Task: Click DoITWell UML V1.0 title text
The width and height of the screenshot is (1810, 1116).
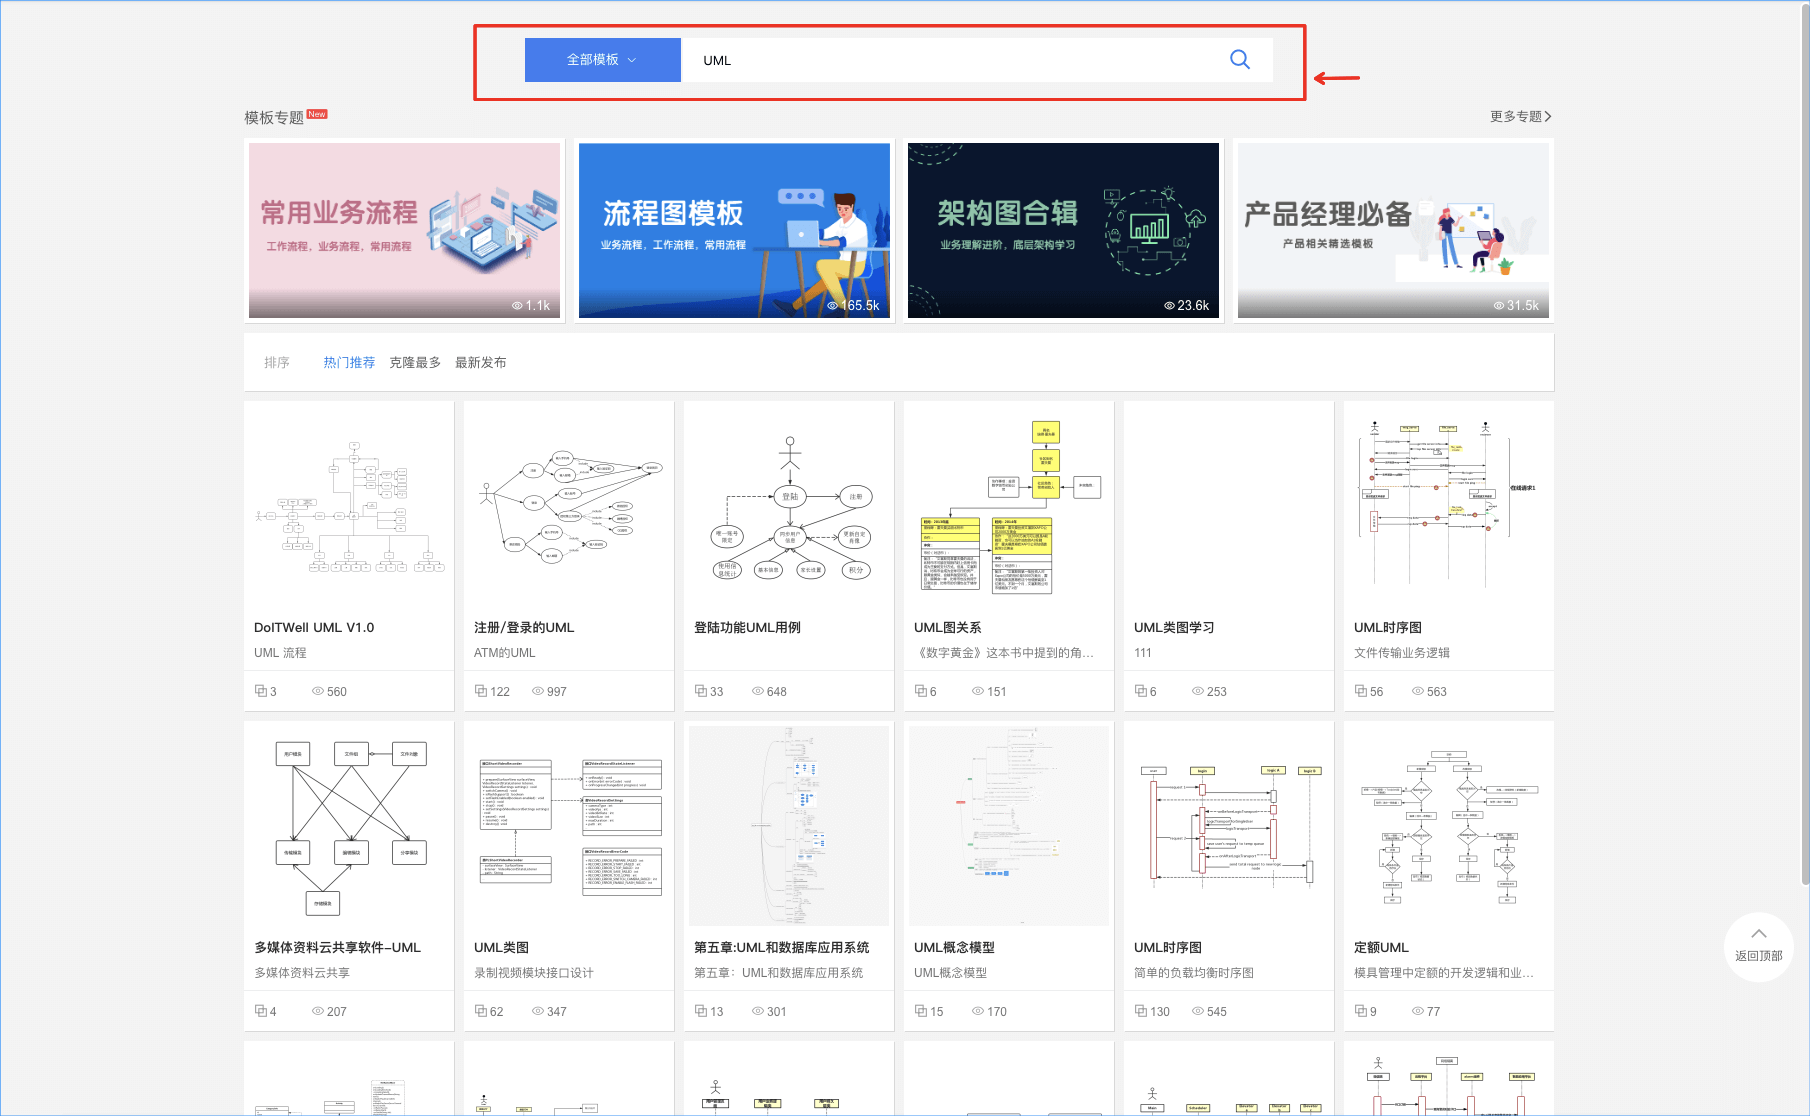Action: pyautogui.click(x=314, y=628)
